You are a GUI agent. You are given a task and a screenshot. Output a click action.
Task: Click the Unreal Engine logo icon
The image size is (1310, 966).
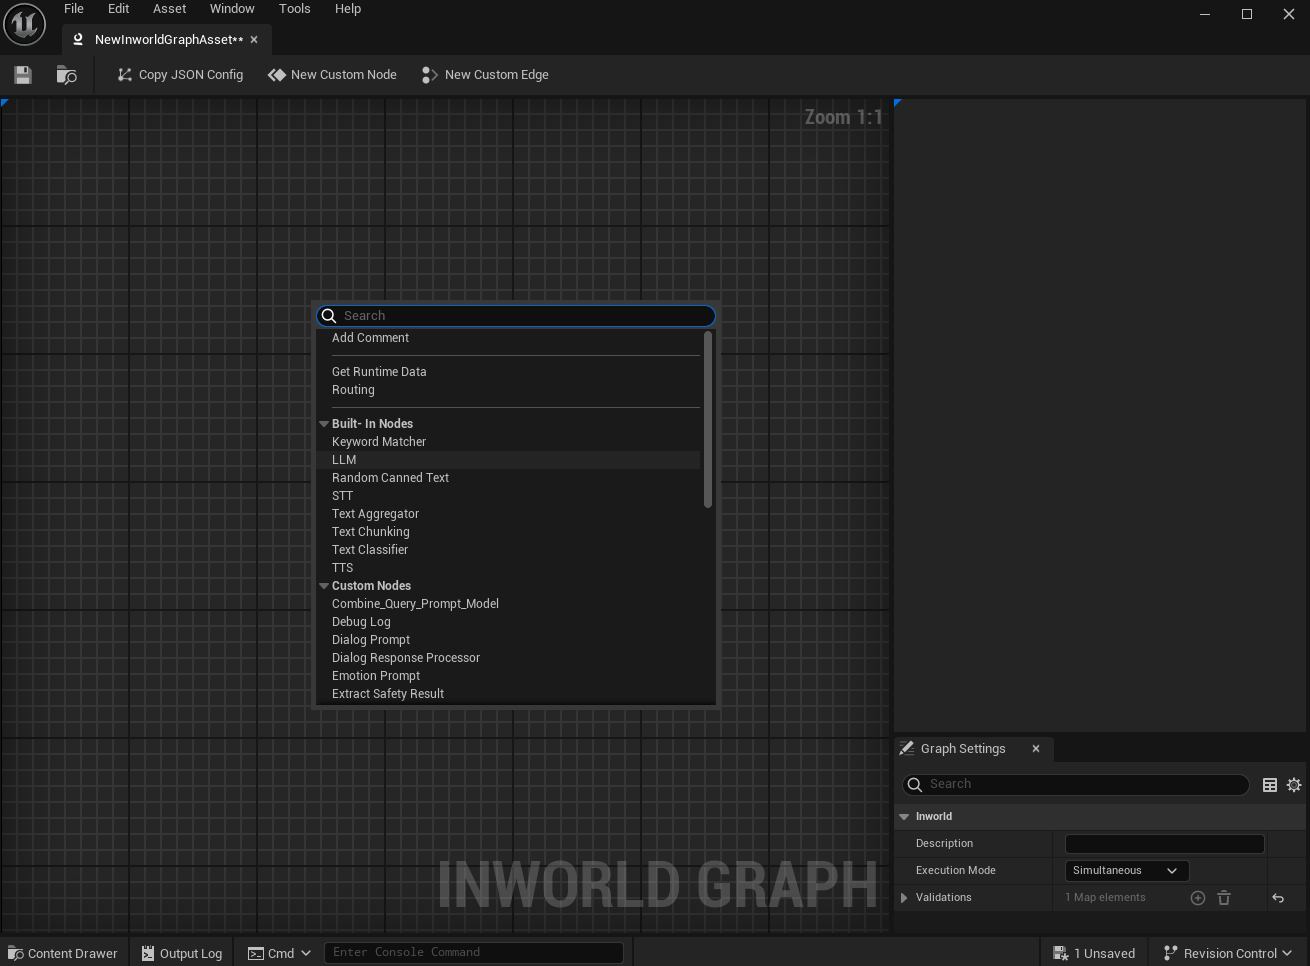(24, 24)
